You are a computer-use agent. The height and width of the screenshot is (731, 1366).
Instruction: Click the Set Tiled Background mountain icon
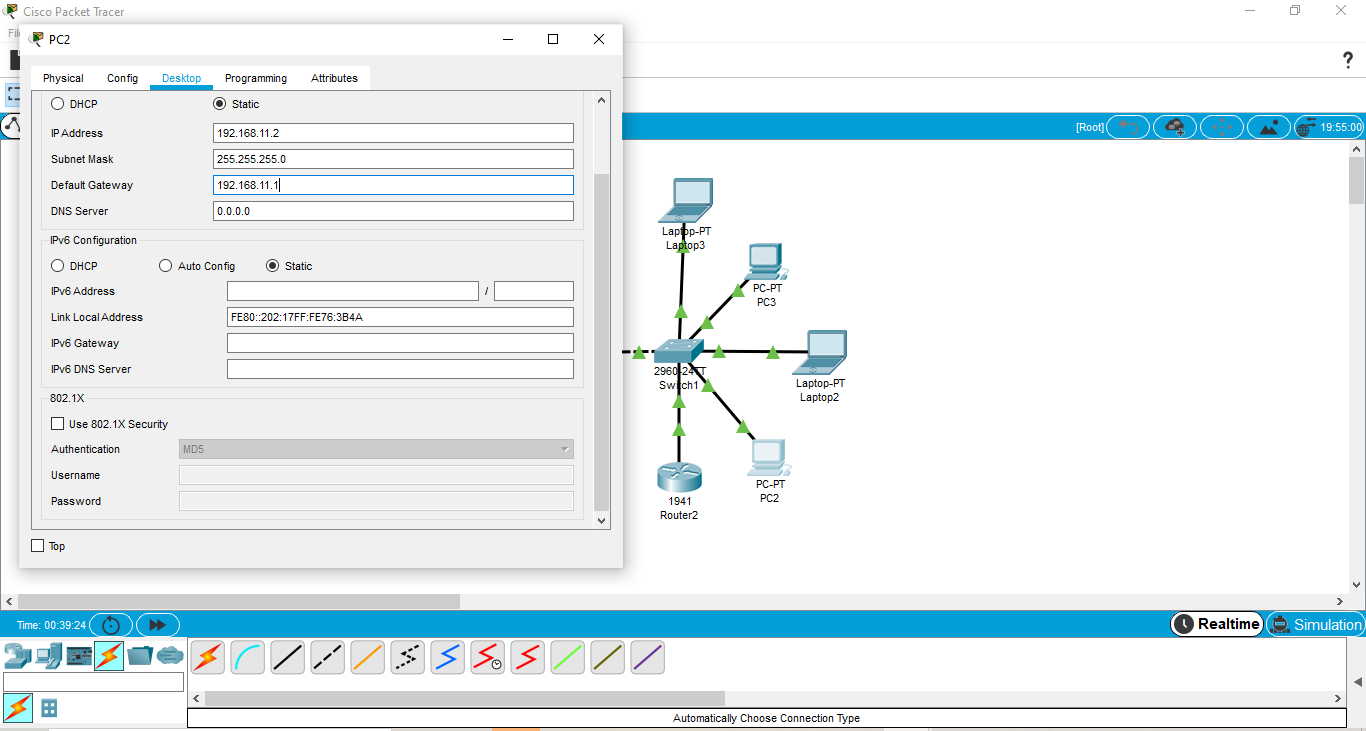[1269, 127]
